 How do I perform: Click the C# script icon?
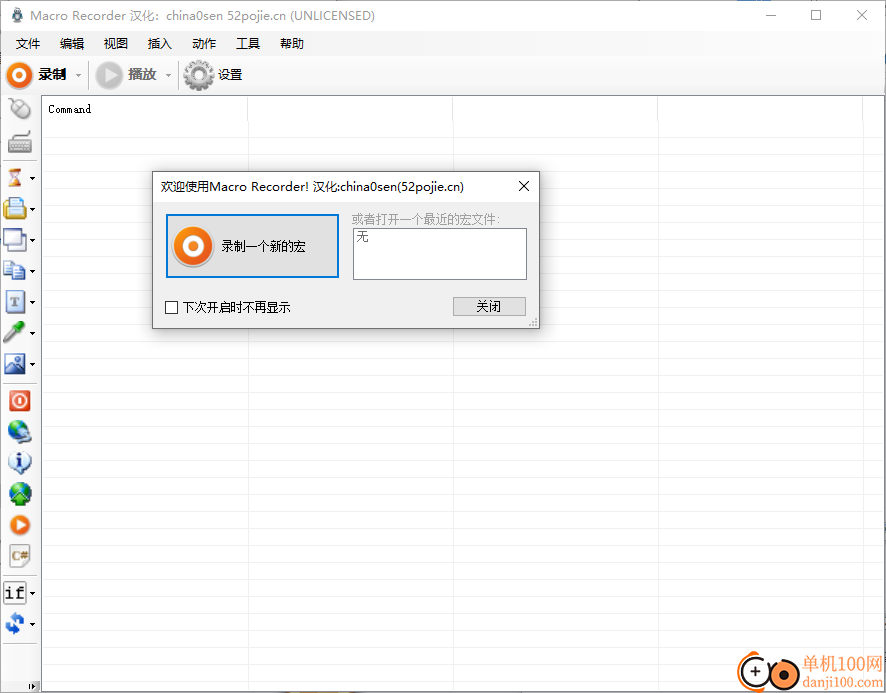[x=20, y=556]
